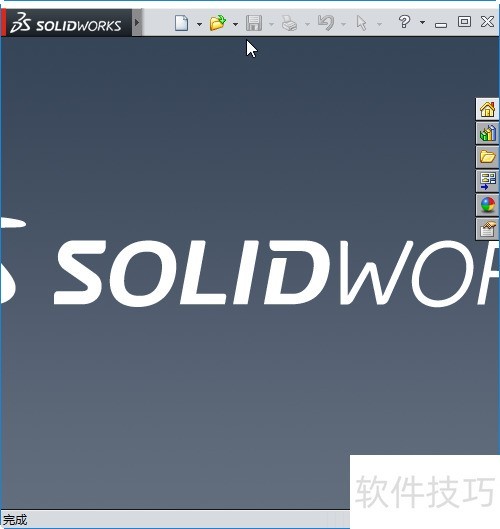Screen dimensions: 500x529
Task: Expand the Help dropdown arrow
Action: coord(422,23)
